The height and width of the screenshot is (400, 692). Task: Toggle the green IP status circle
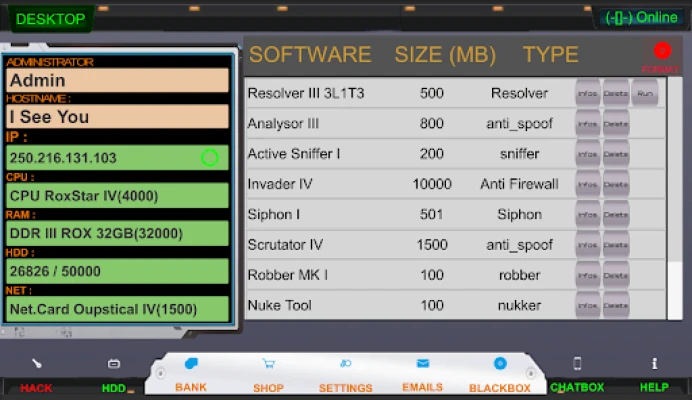point(209,157)
